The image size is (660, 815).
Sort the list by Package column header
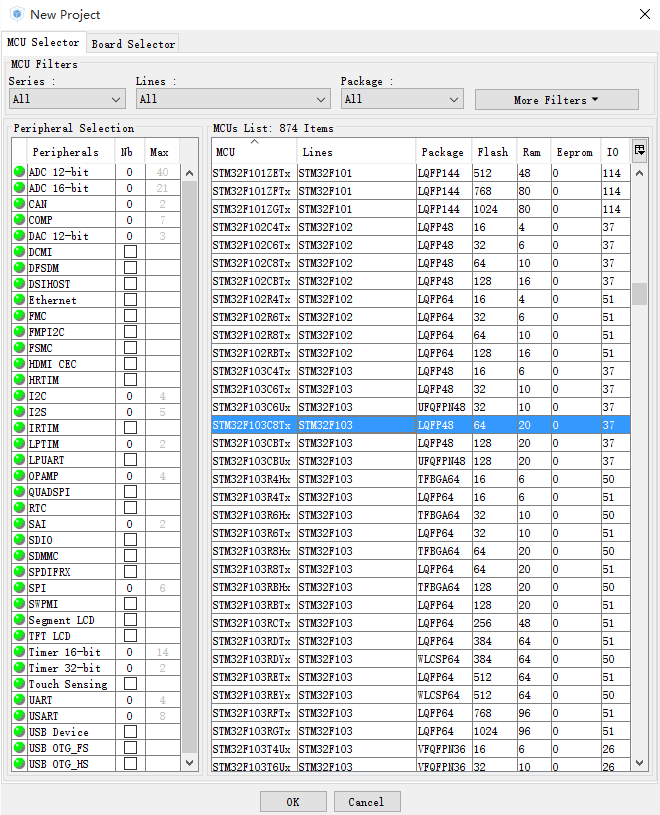443,152
